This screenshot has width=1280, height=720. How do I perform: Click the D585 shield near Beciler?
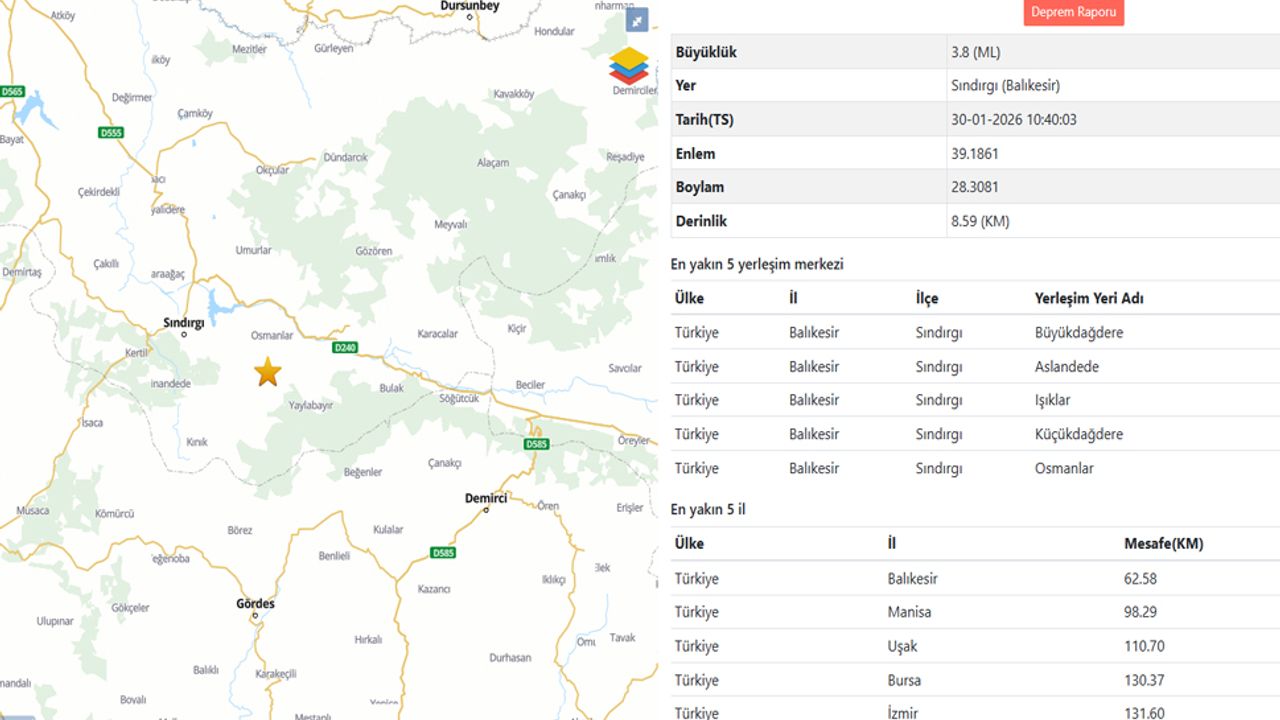(537, 444)
